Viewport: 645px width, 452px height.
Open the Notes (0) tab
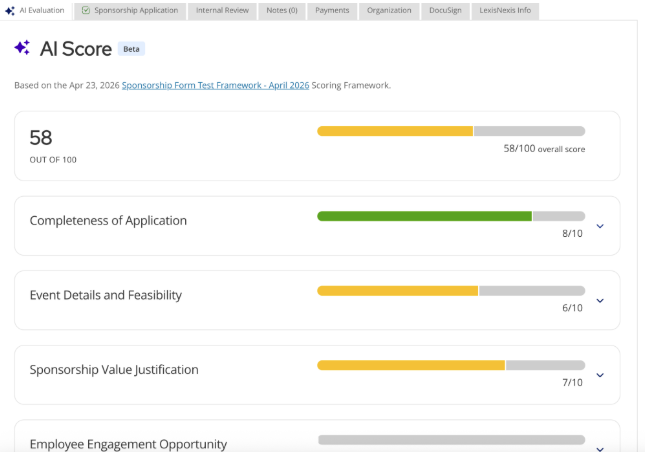click(x=282, y=11)
